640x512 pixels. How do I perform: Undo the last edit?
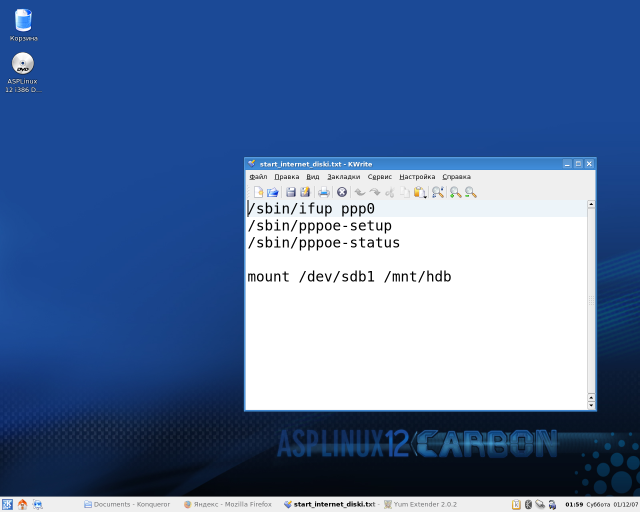pyautogui.click(x=360, y=192)
